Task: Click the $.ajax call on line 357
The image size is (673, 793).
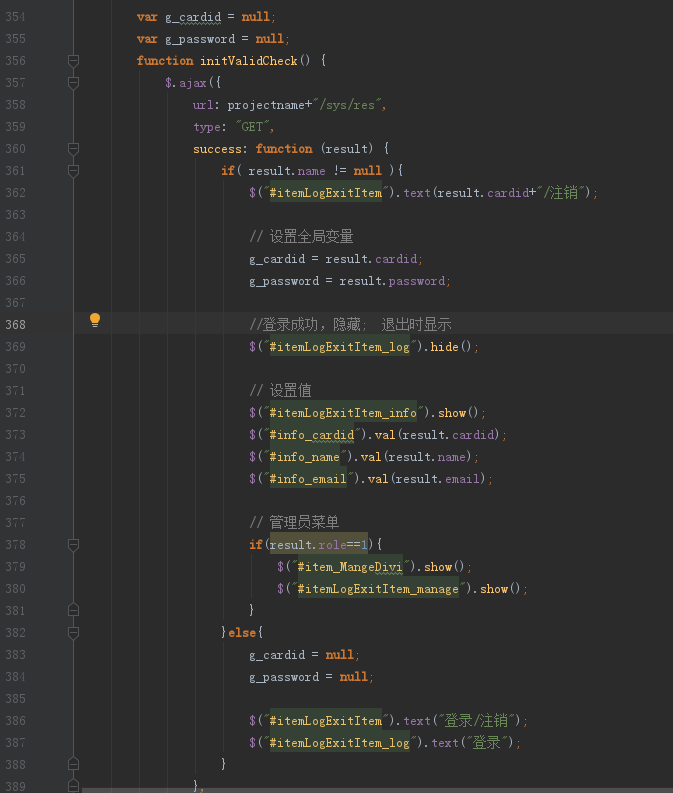Action: [x=186, y=83]
